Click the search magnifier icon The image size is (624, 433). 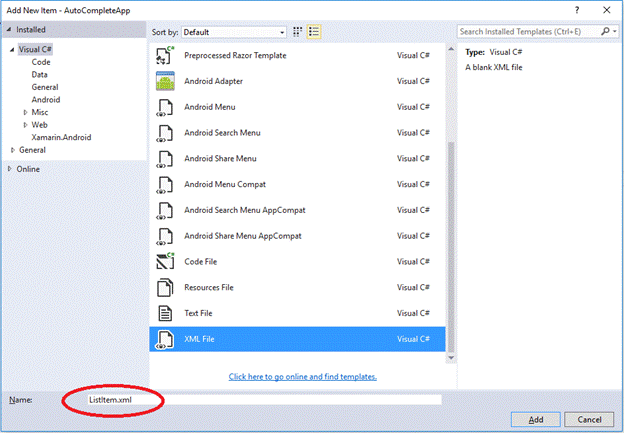pos(605,31)
